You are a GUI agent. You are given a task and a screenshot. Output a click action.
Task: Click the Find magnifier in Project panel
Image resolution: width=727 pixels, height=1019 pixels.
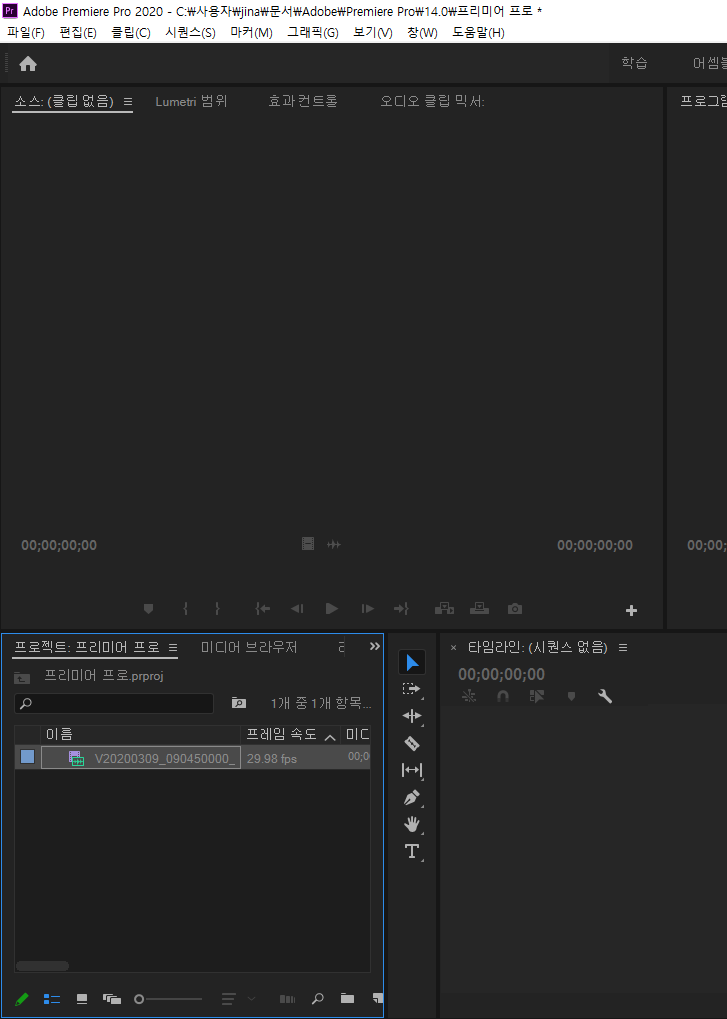pyautogui.click(x=318, y=998)
